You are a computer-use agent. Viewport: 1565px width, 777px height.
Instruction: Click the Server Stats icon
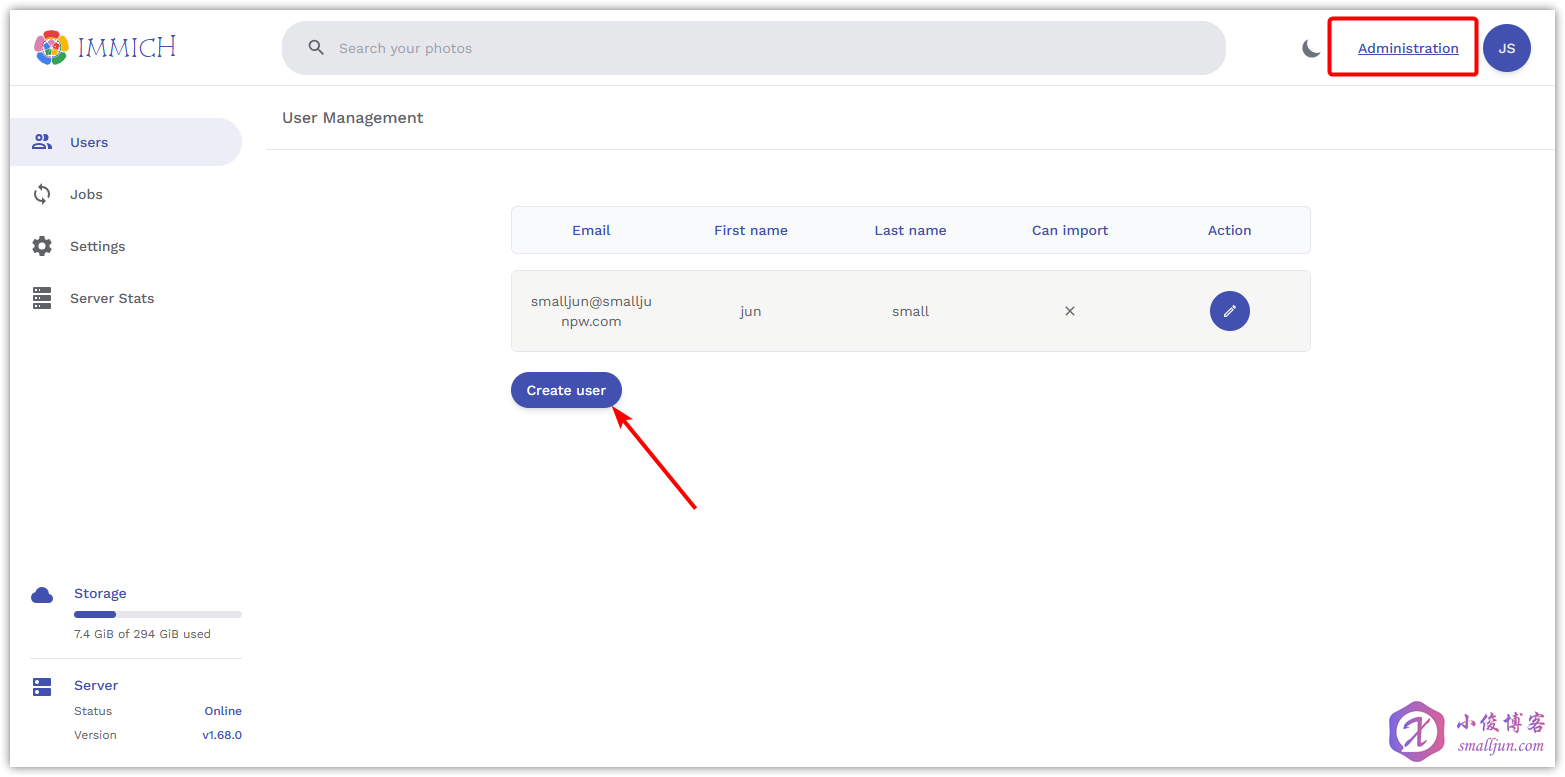click(42, 298)
